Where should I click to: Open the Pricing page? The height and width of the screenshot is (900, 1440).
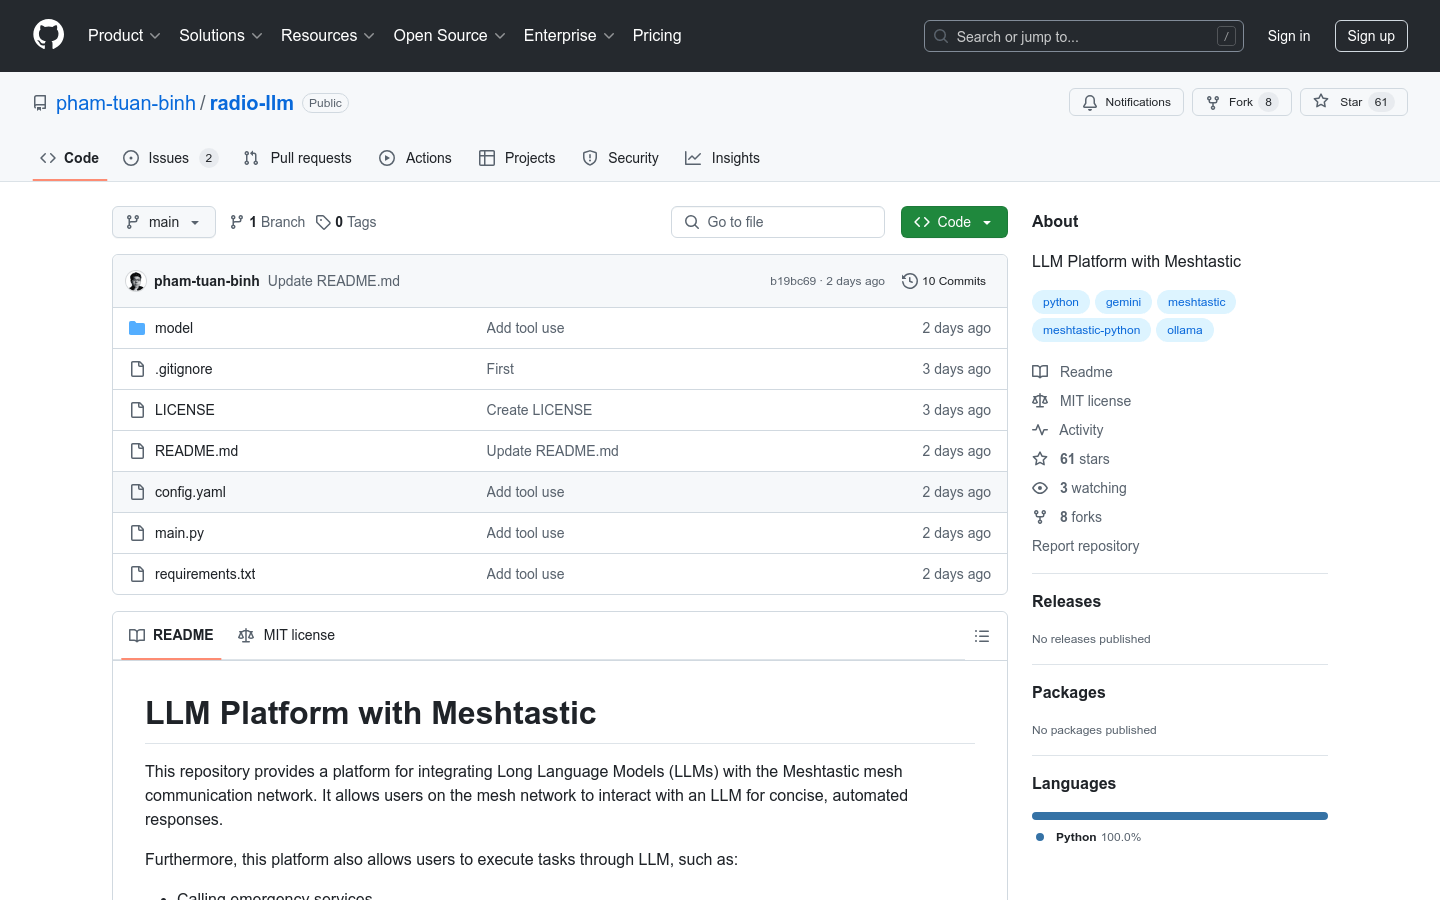click(x=657, y=35)
